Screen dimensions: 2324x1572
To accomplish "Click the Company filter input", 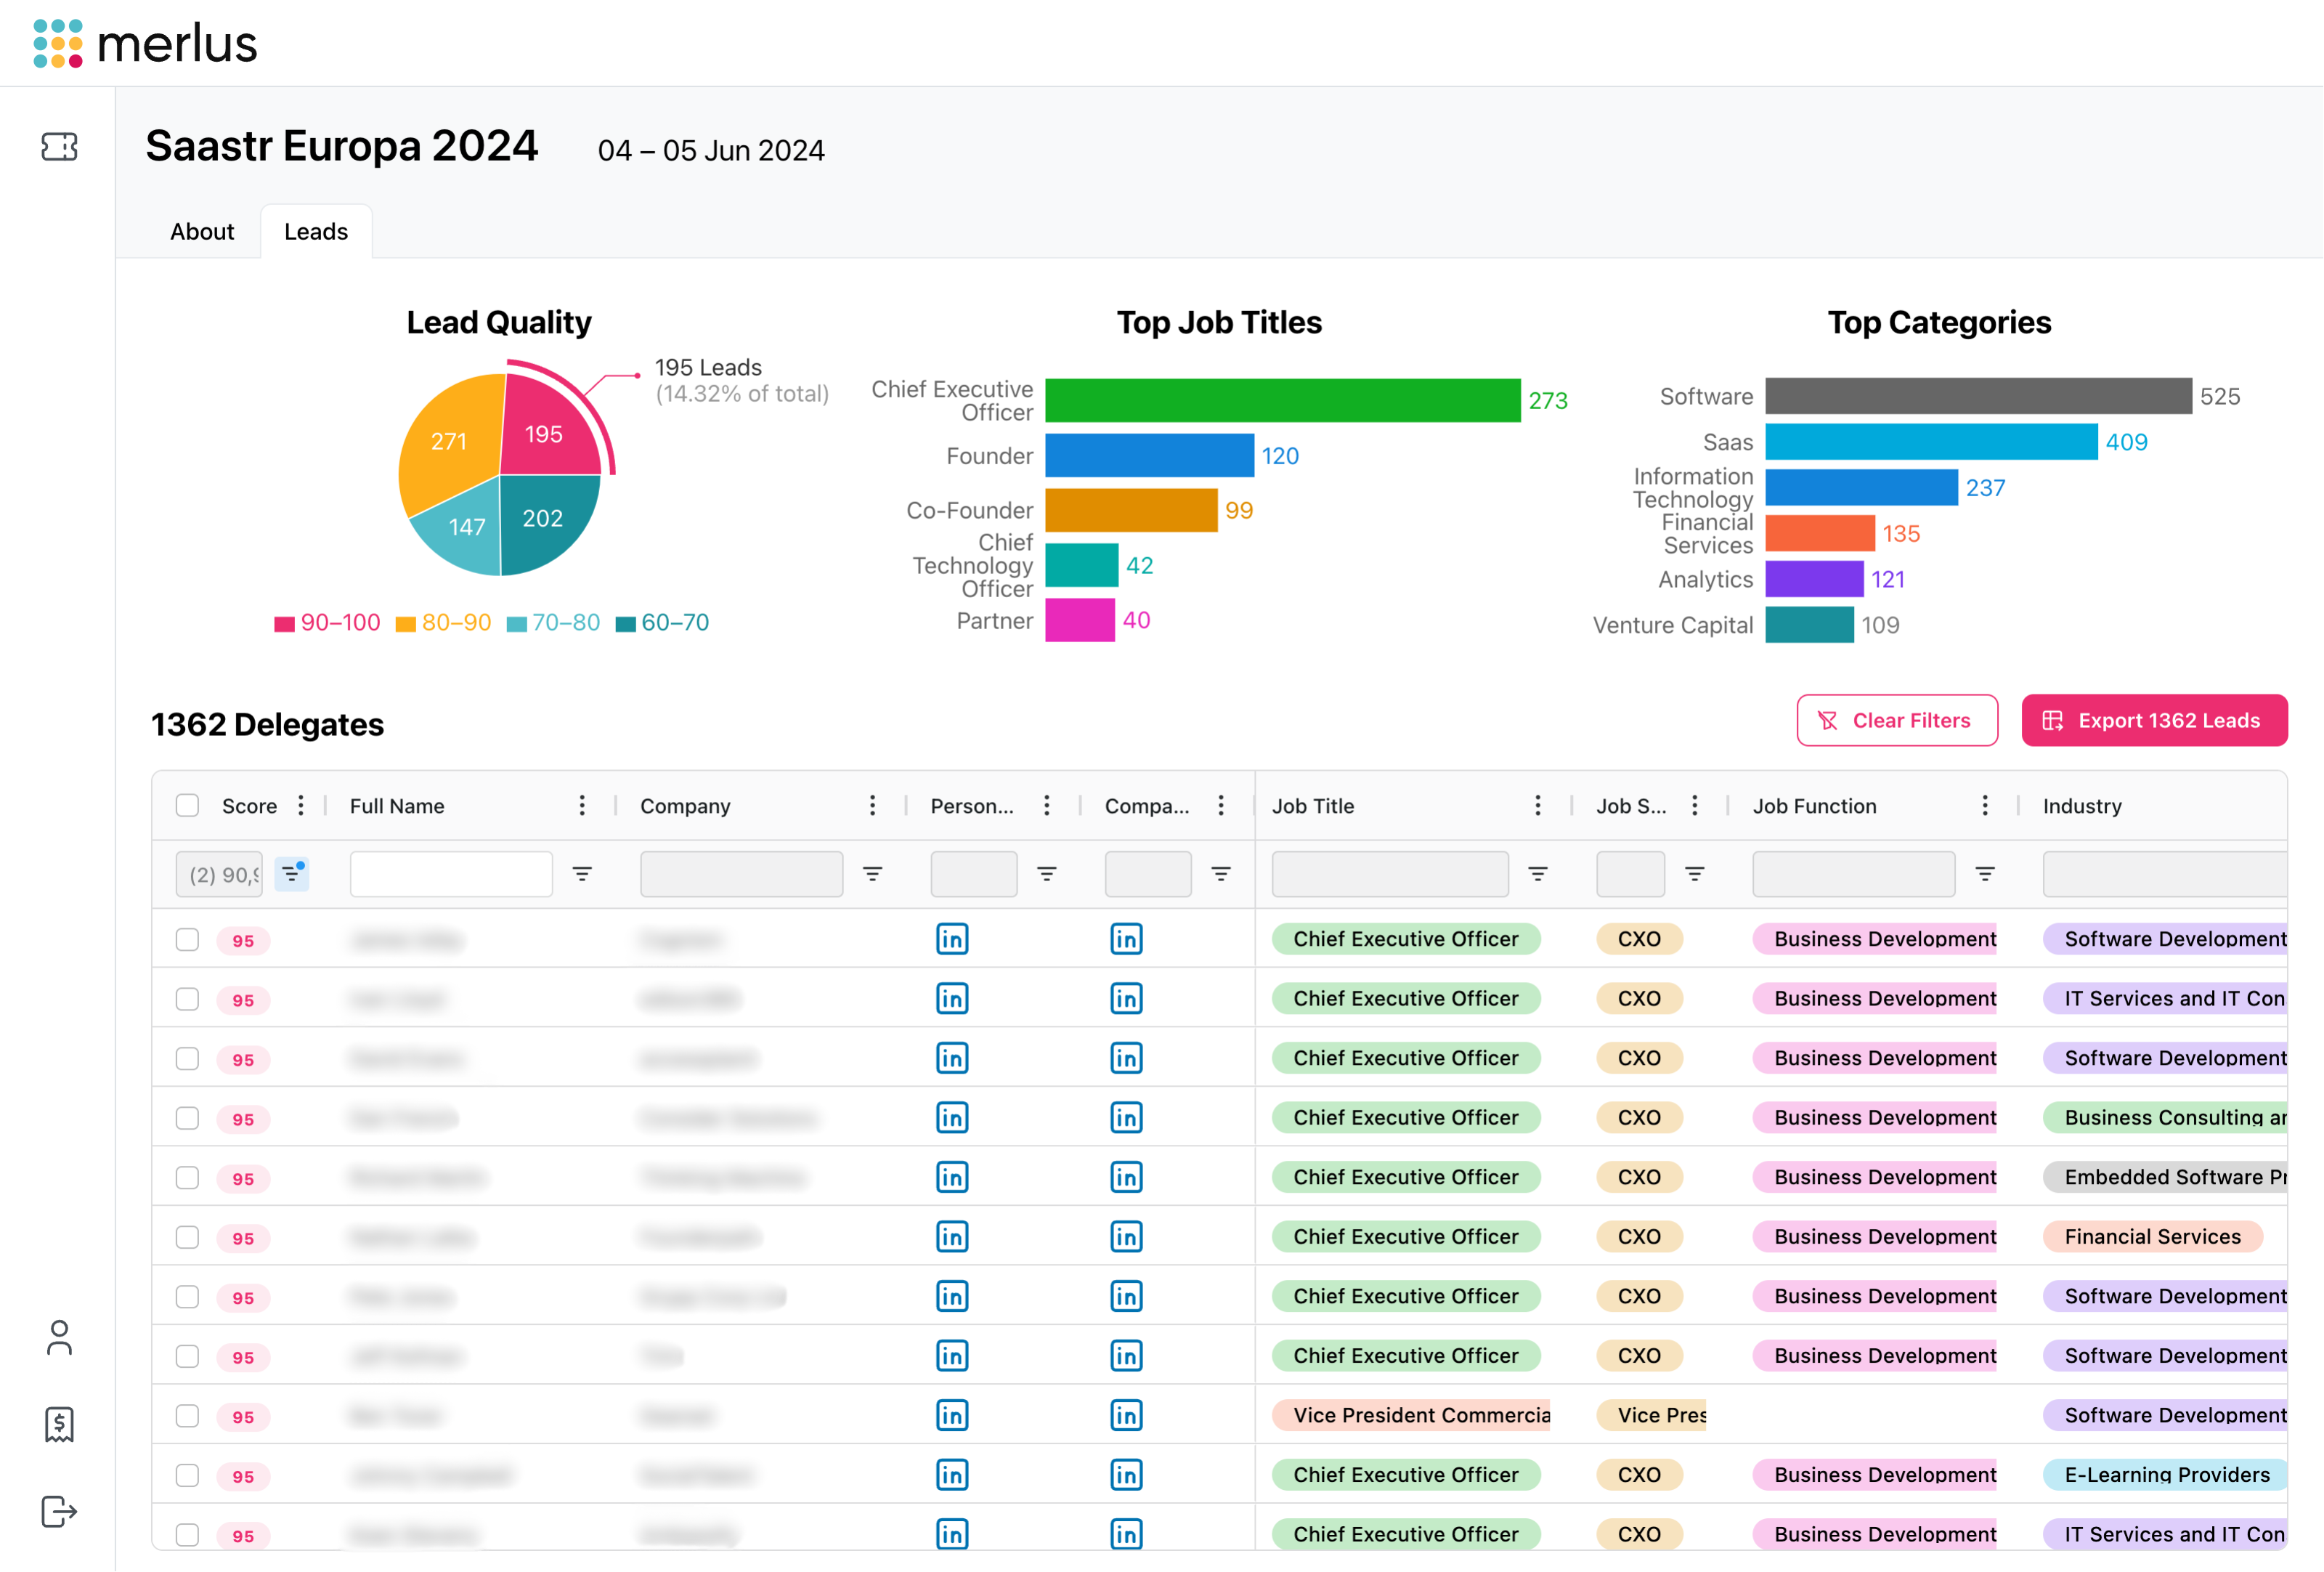I will (741, 874).
